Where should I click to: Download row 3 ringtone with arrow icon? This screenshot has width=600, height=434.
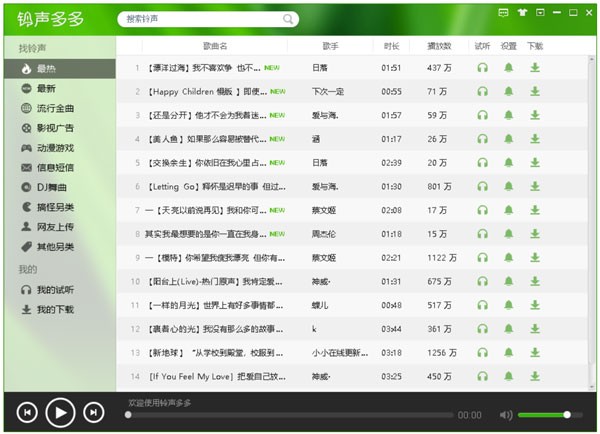coord(535,115)
